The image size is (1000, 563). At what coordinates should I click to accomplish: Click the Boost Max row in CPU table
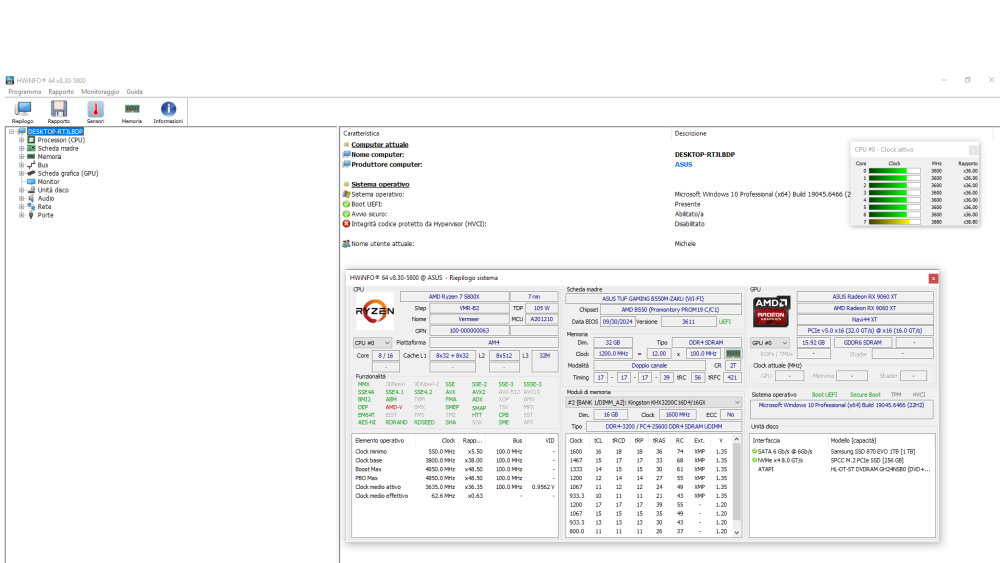[455, 469]
